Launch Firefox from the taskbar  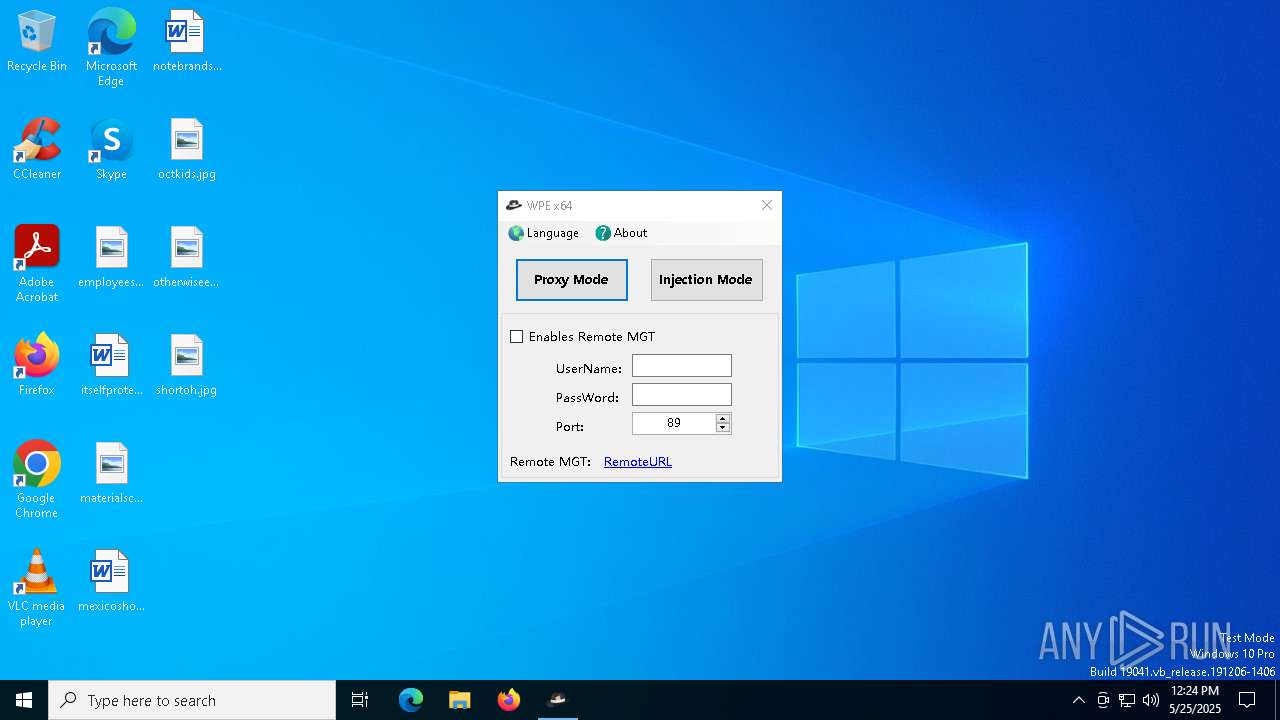pyautogui.click(x=509, y=700)
